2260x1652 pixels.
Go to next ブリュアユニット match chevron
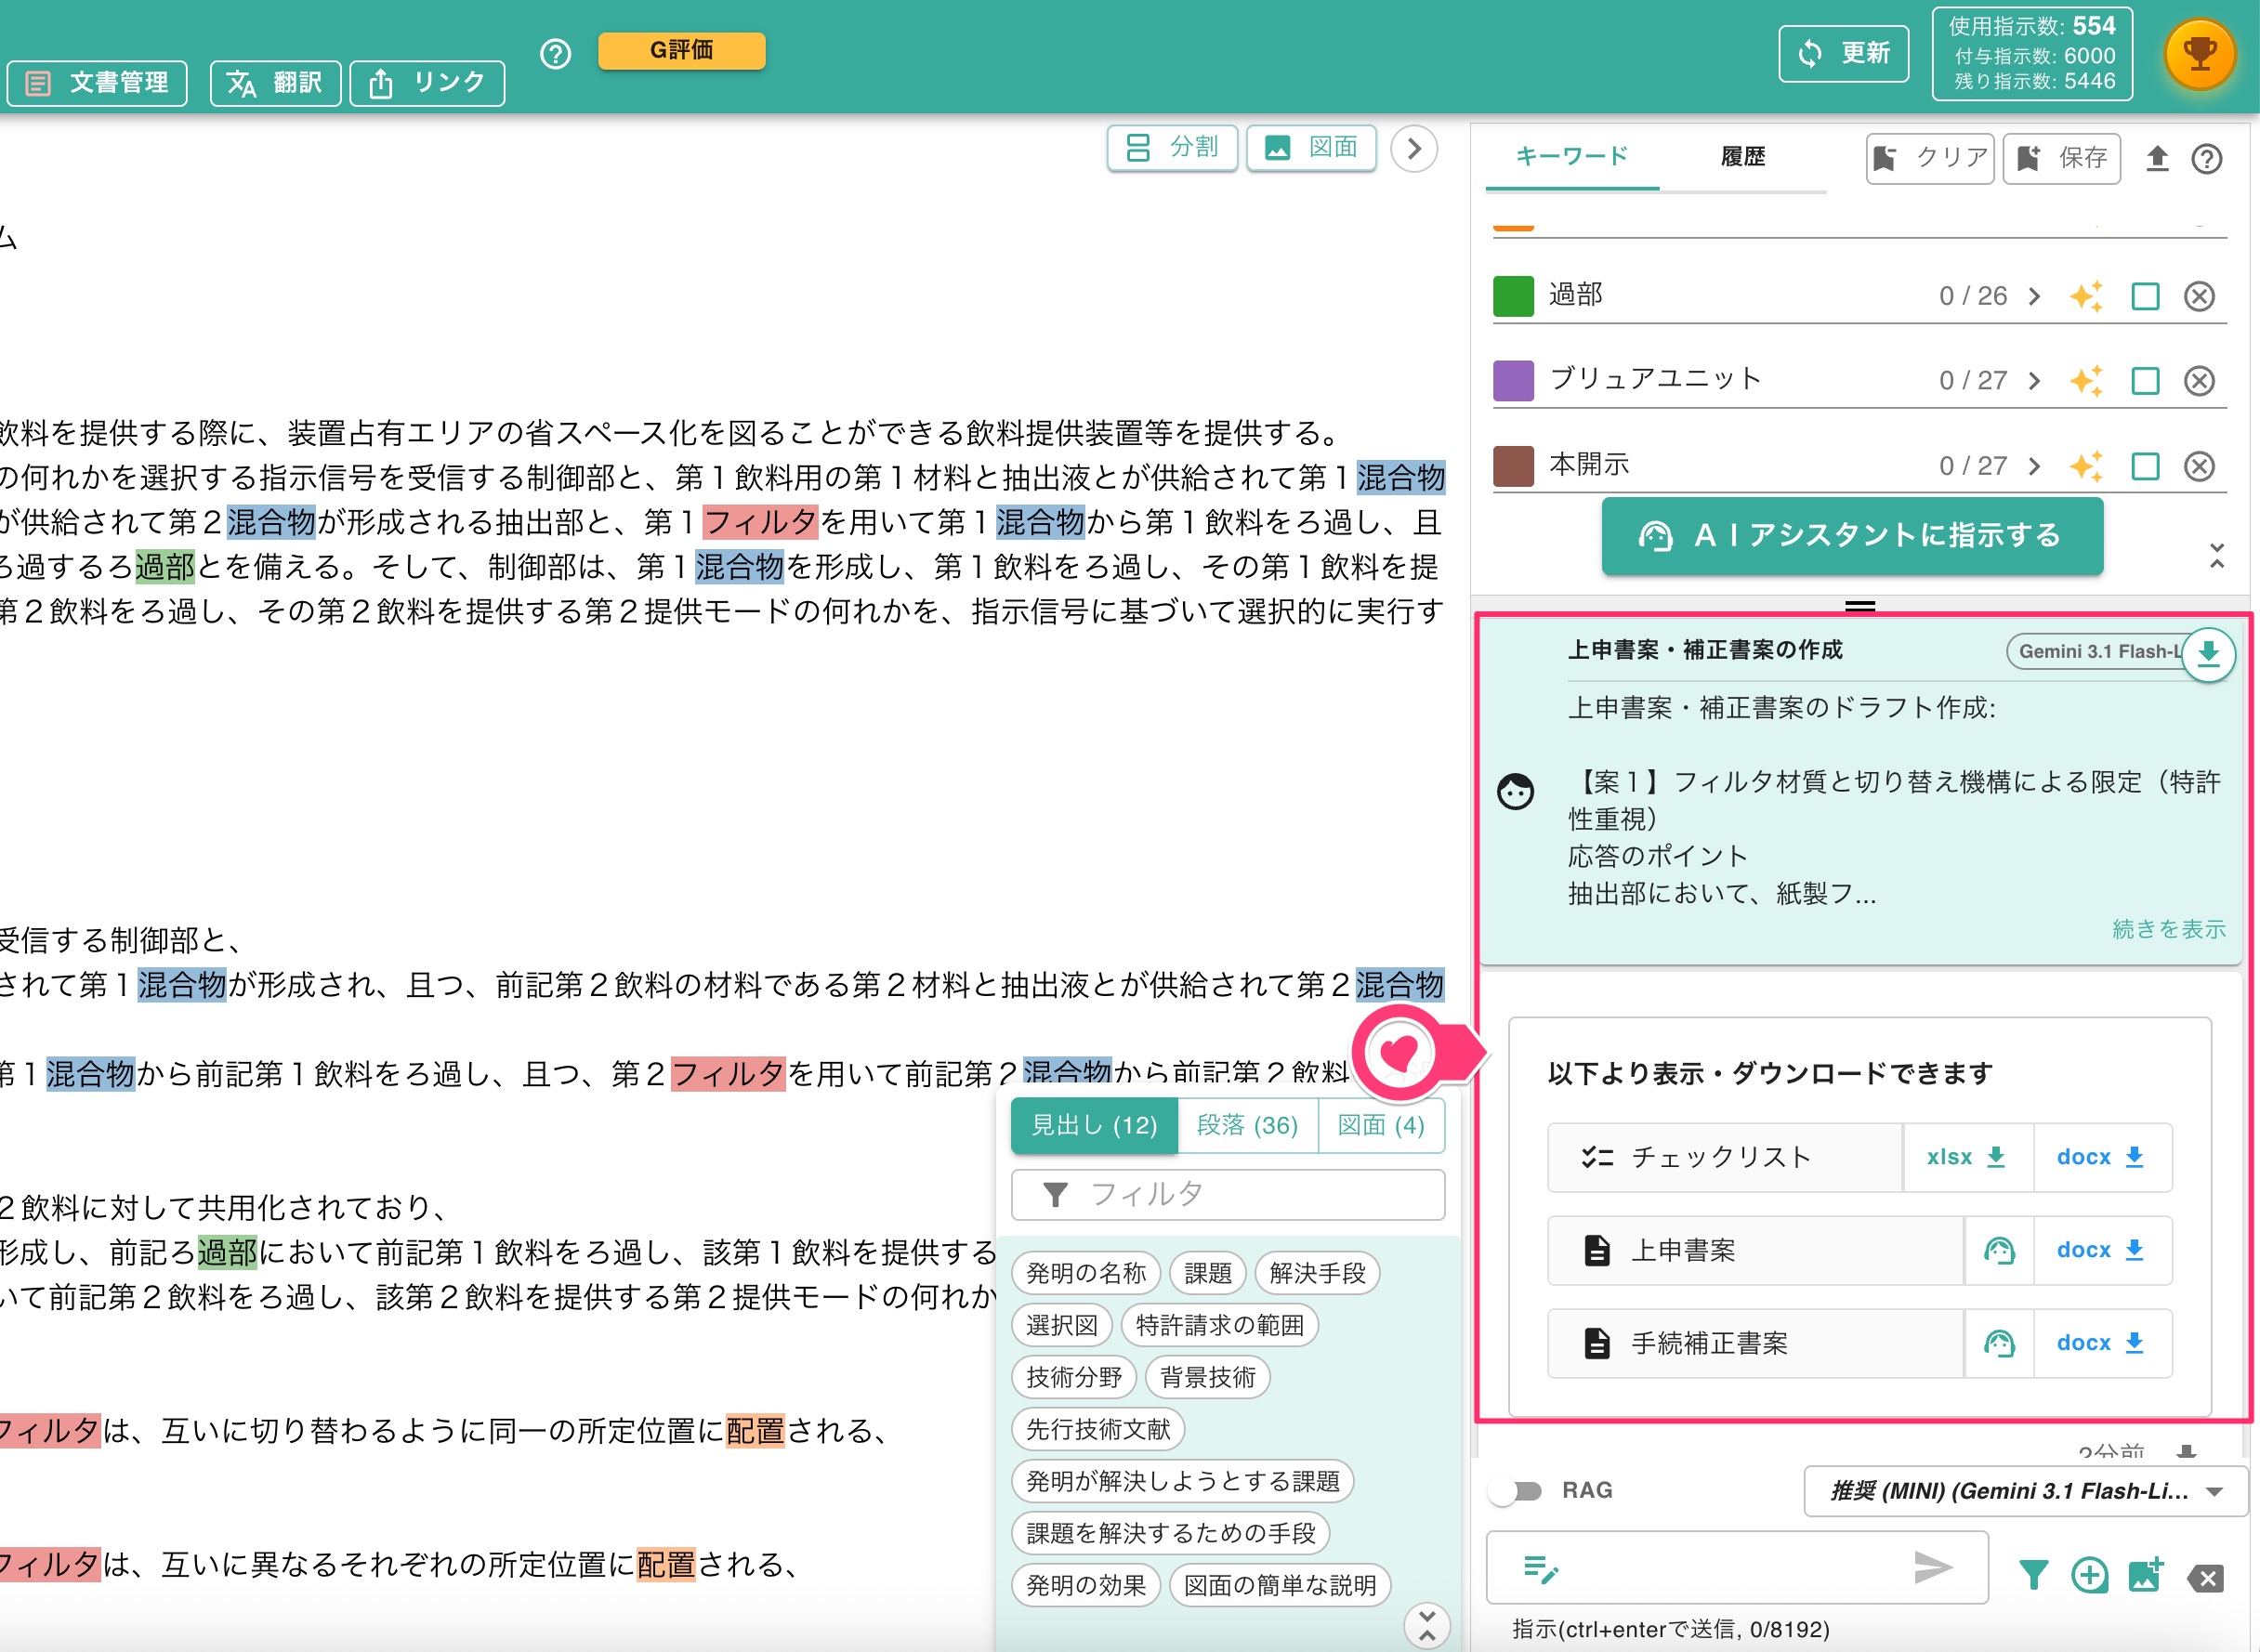pyautogui.click(x=2033, y=381)
